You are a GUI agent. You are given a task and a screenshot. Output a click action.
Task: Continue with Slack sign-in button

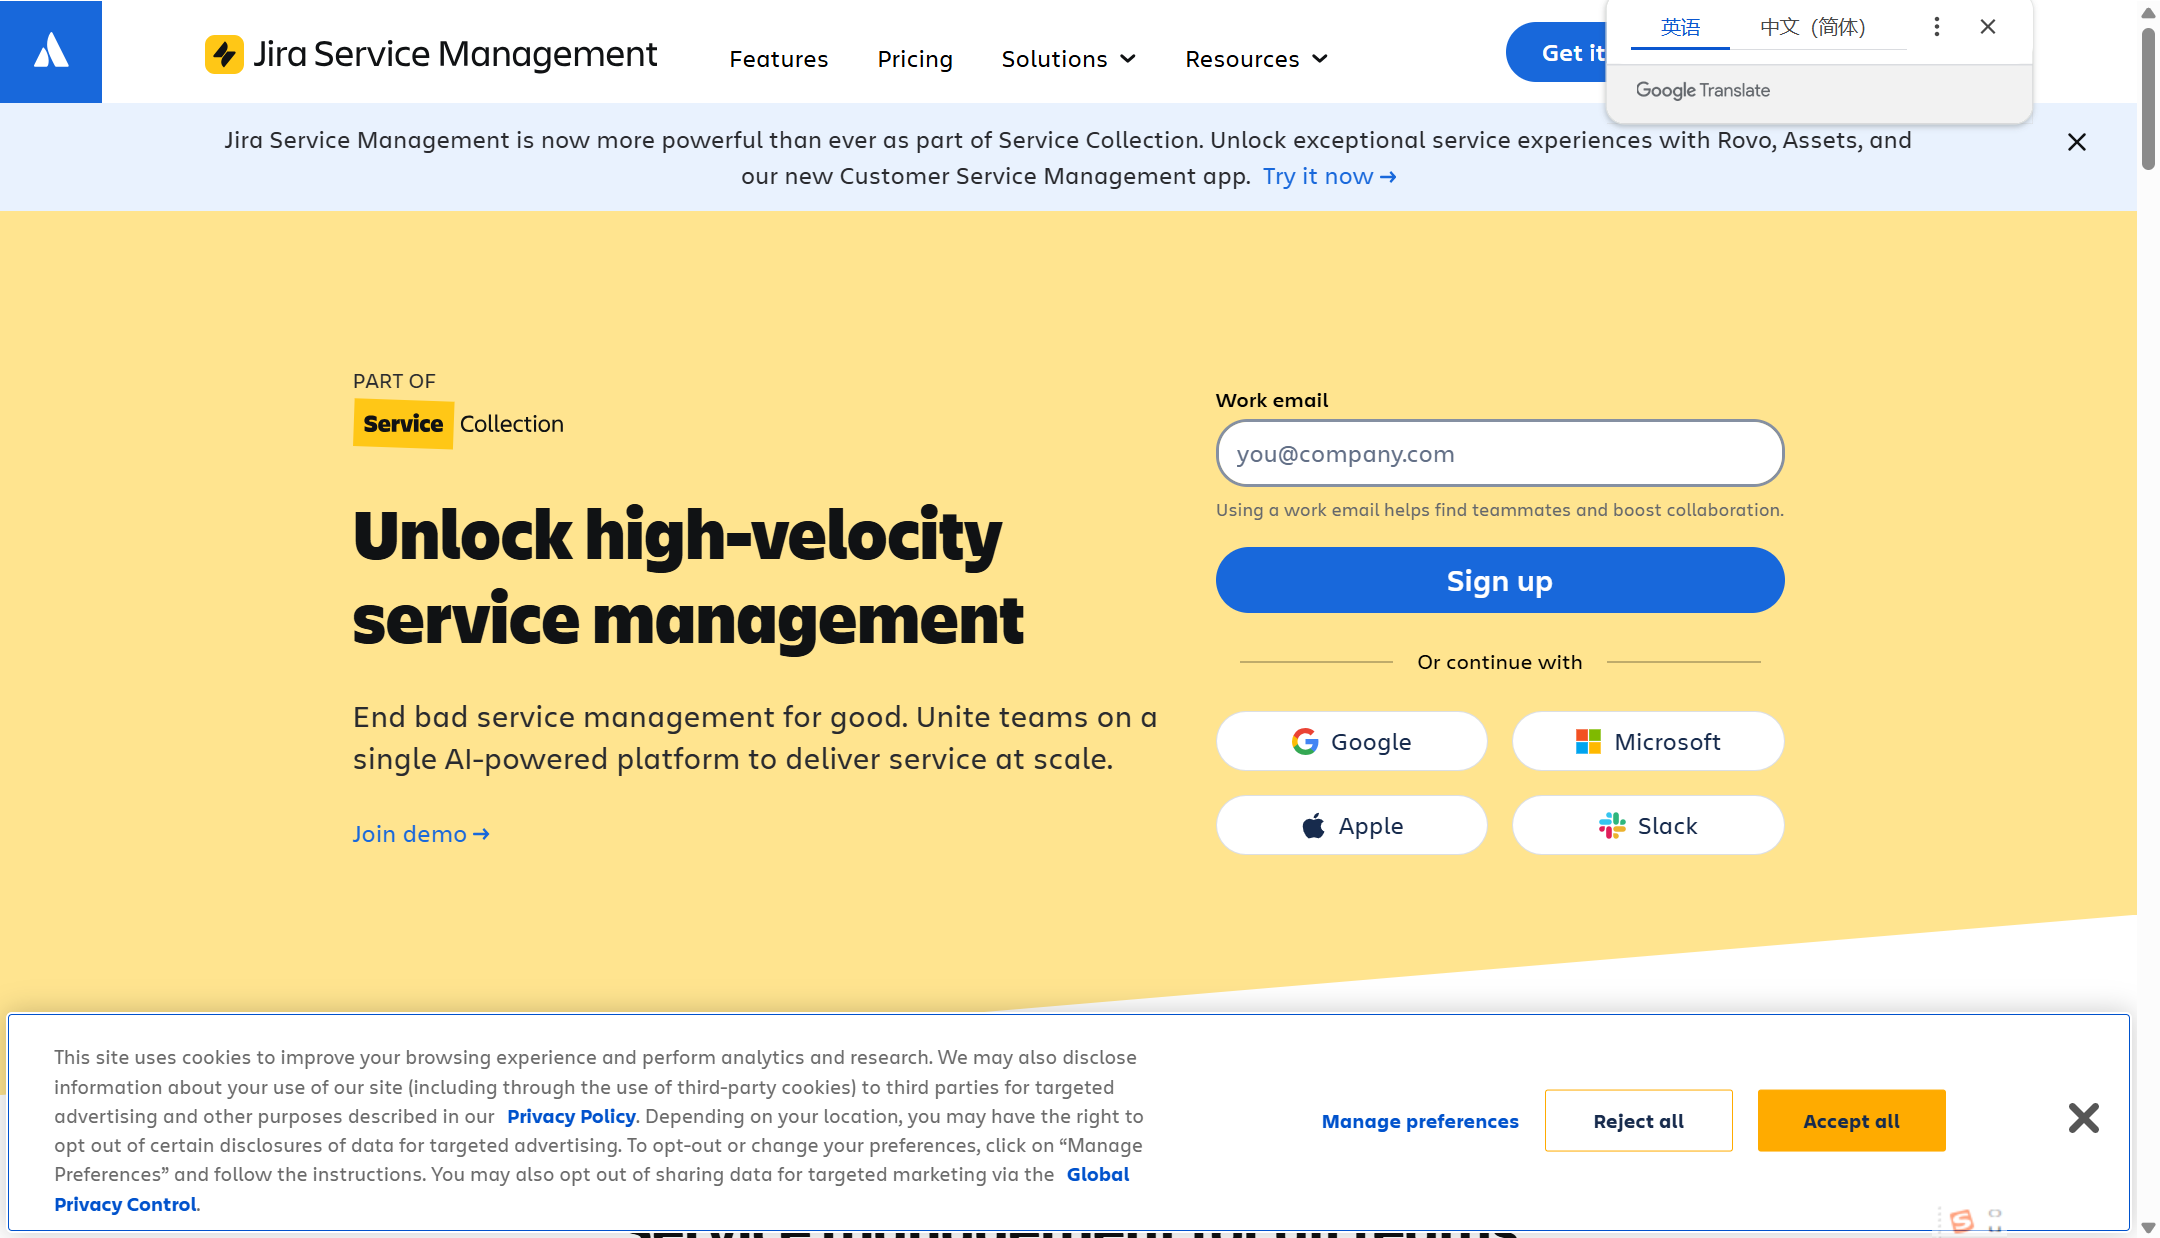click(1647, 825)
